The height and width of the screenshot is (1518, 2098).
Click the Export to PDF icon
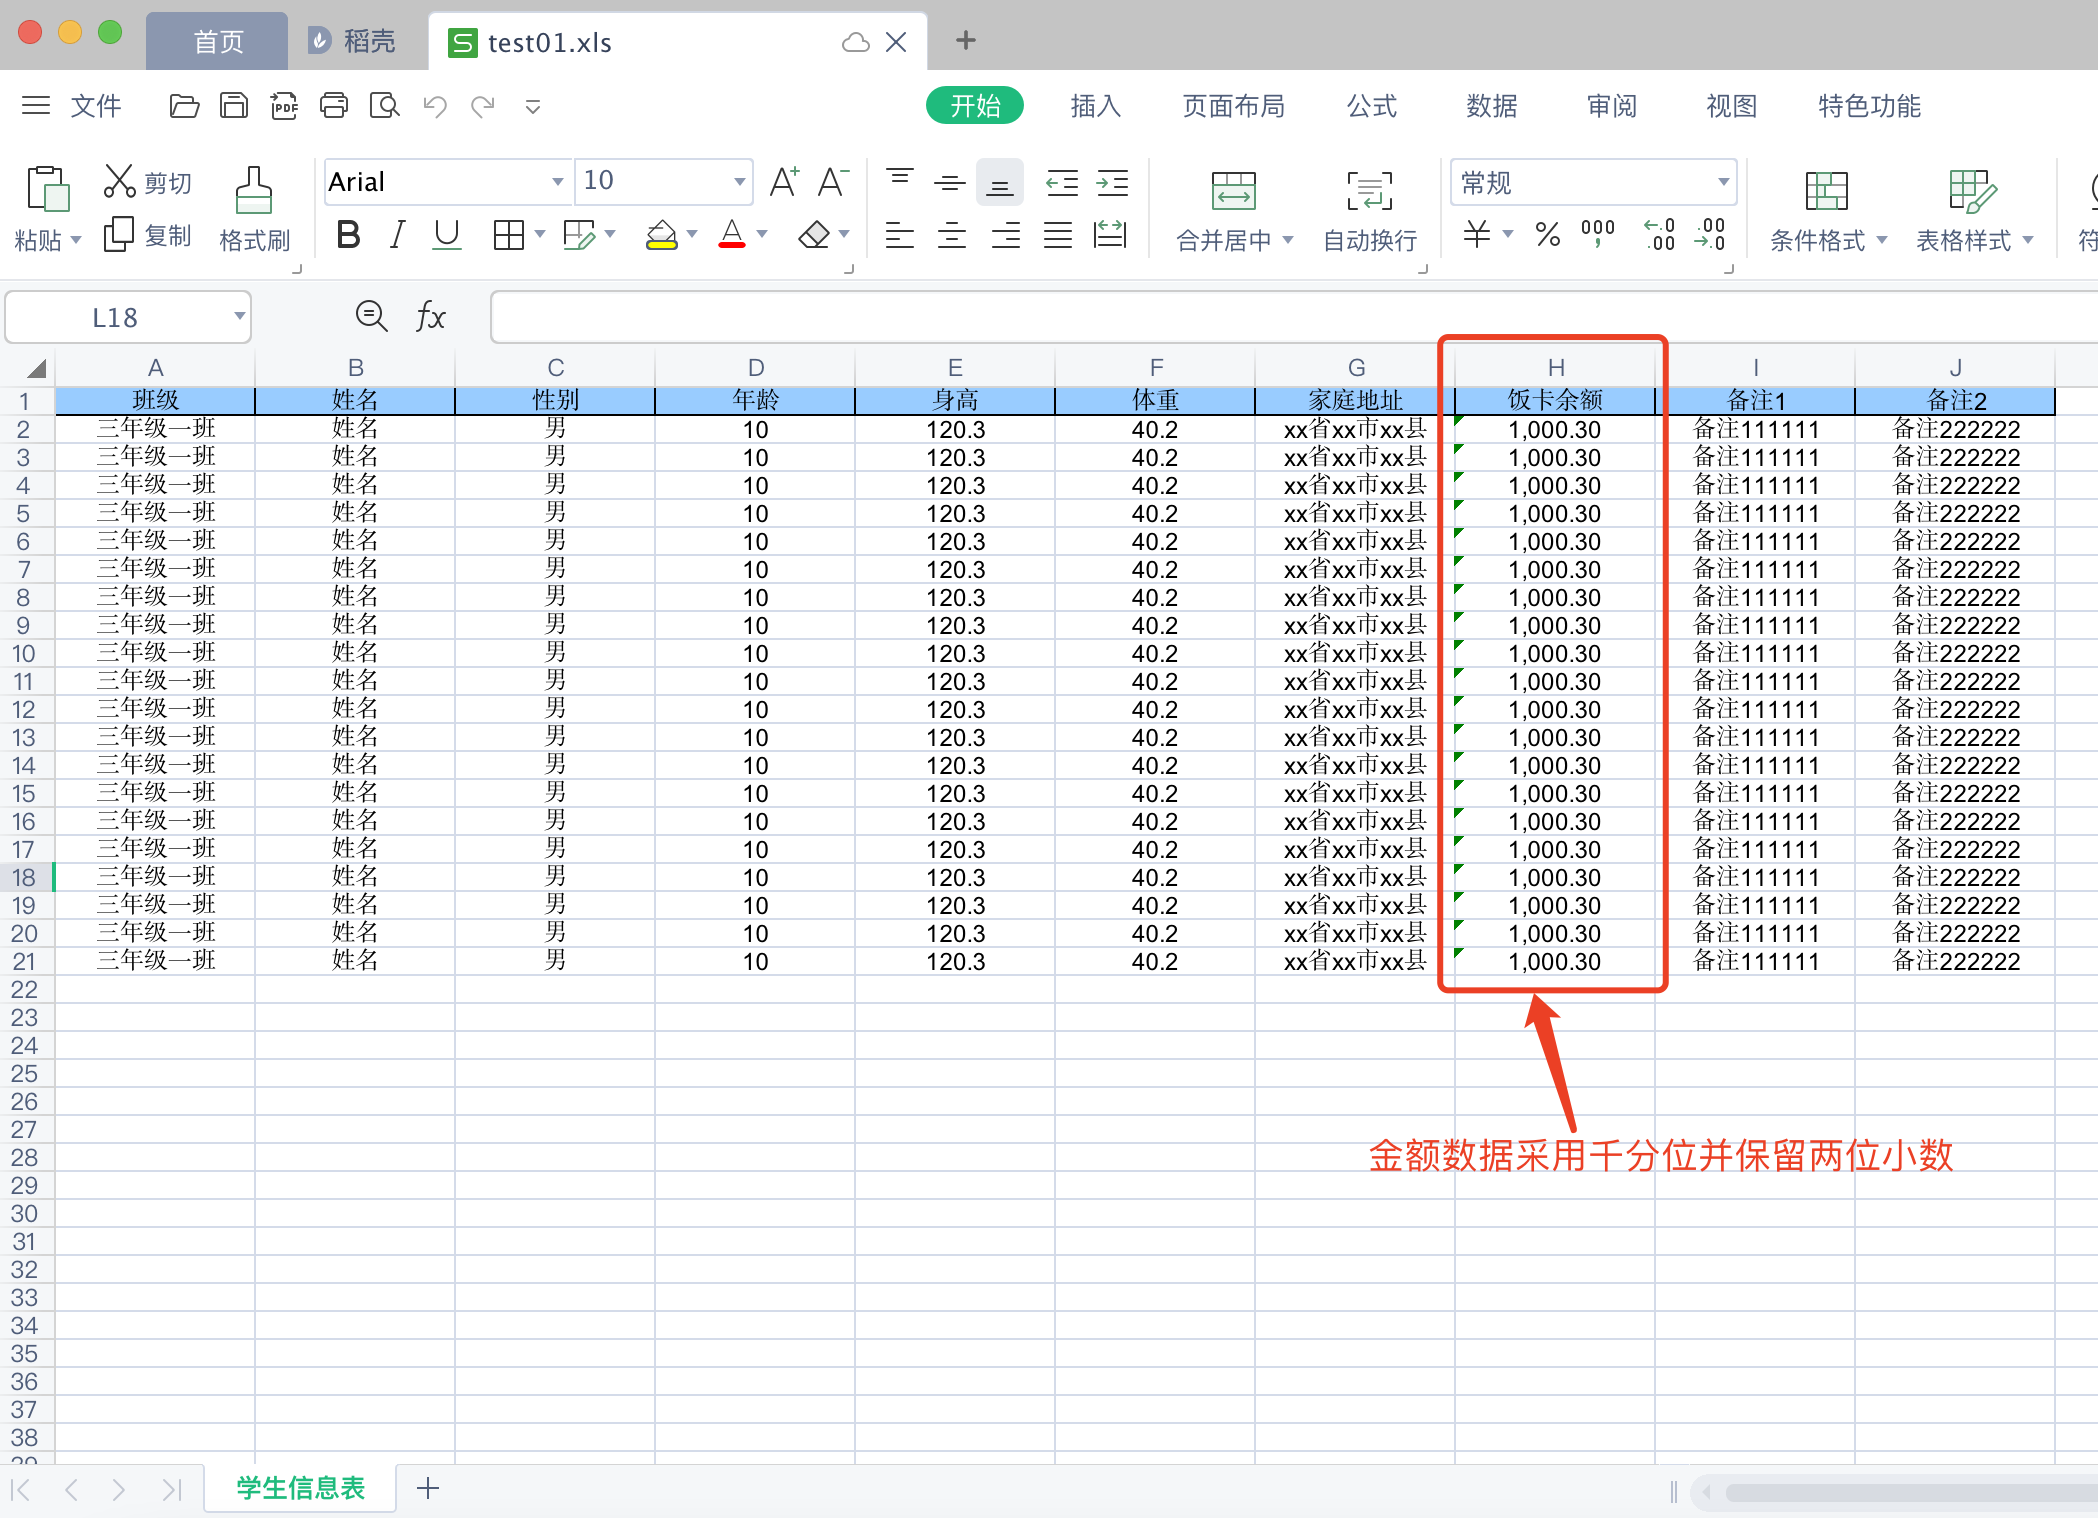284,106
